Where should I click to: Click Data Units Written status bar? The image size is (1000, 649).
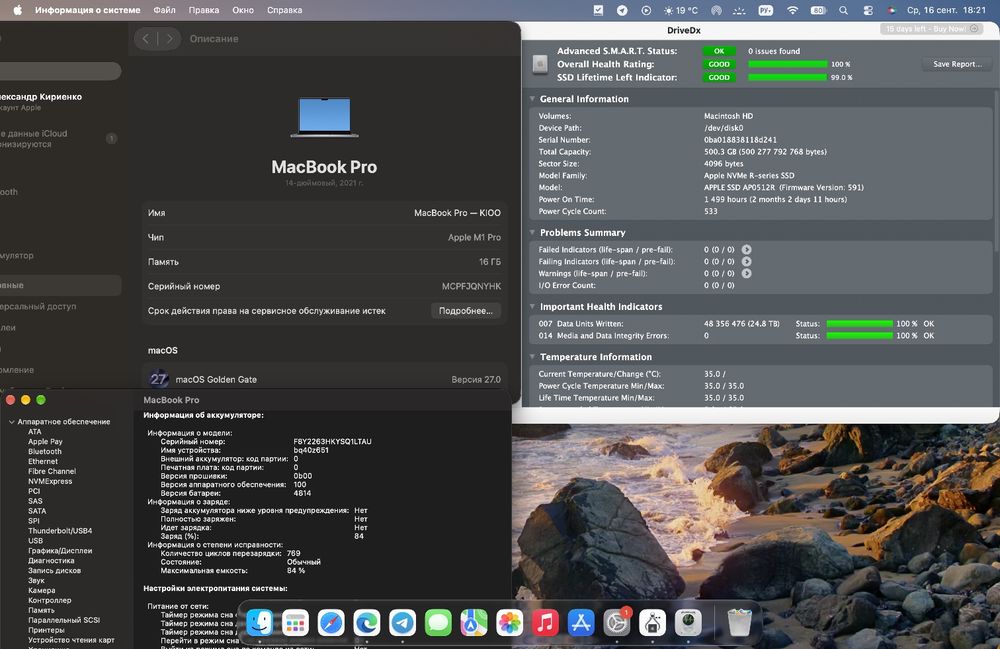859,324
